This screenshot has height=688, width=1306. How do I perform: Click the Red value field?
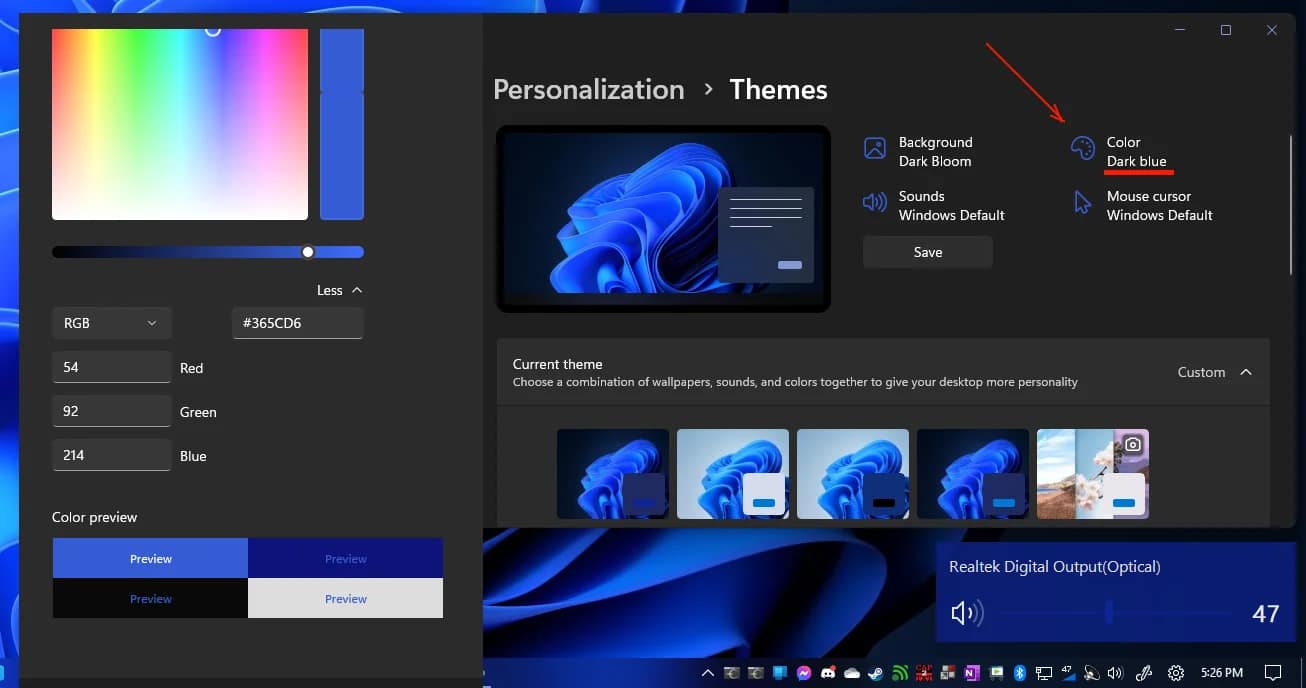coord(111,367)
